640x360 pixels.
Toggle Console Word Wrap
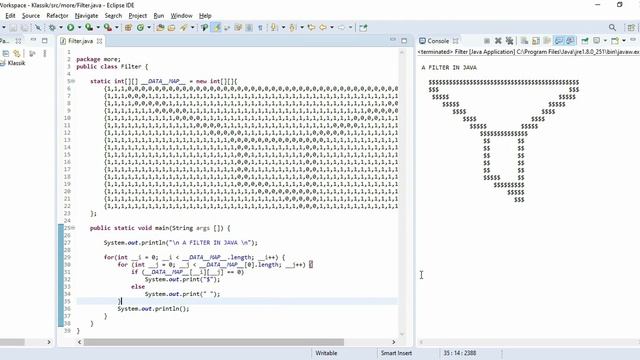(547, 41)
